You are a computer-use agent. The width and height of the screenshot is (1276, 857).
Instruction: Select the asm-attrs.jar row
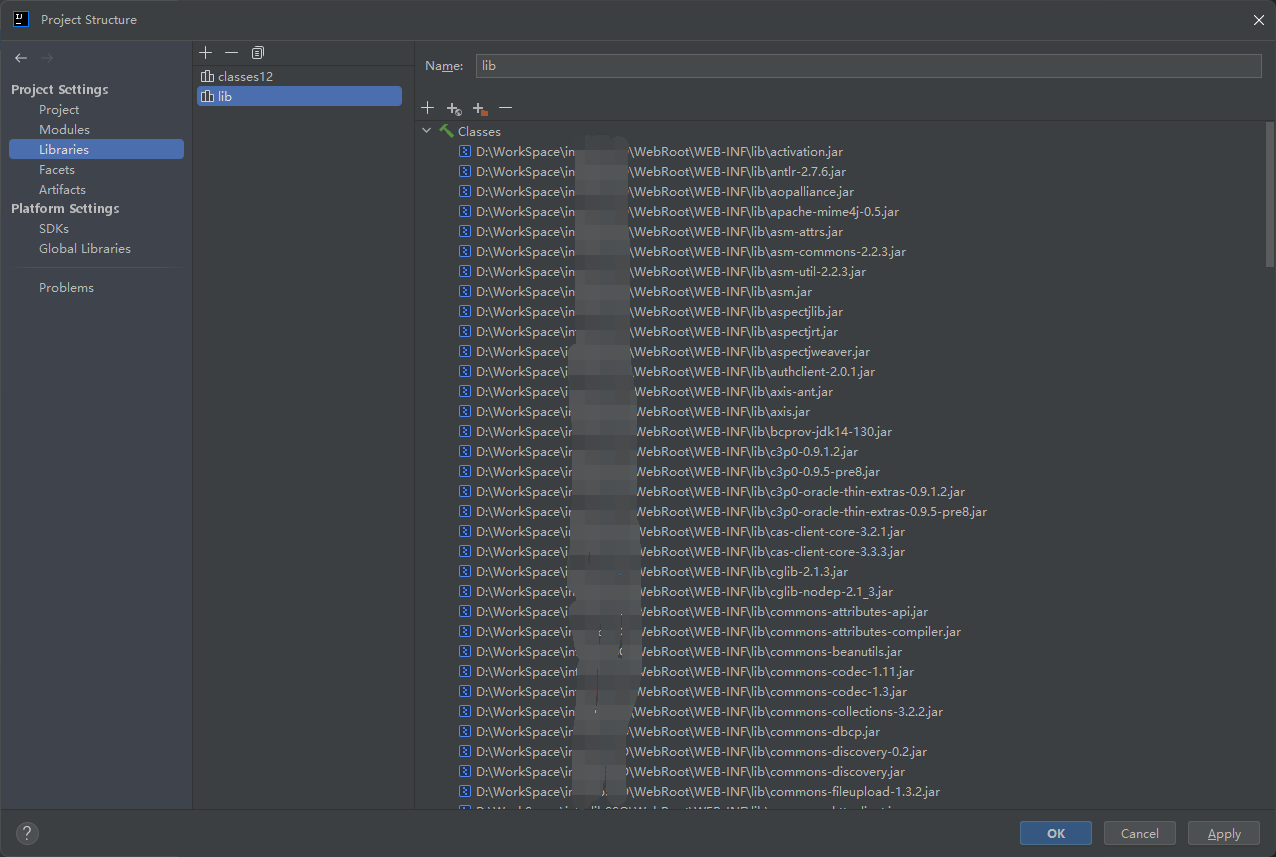[x=651, y=231]
